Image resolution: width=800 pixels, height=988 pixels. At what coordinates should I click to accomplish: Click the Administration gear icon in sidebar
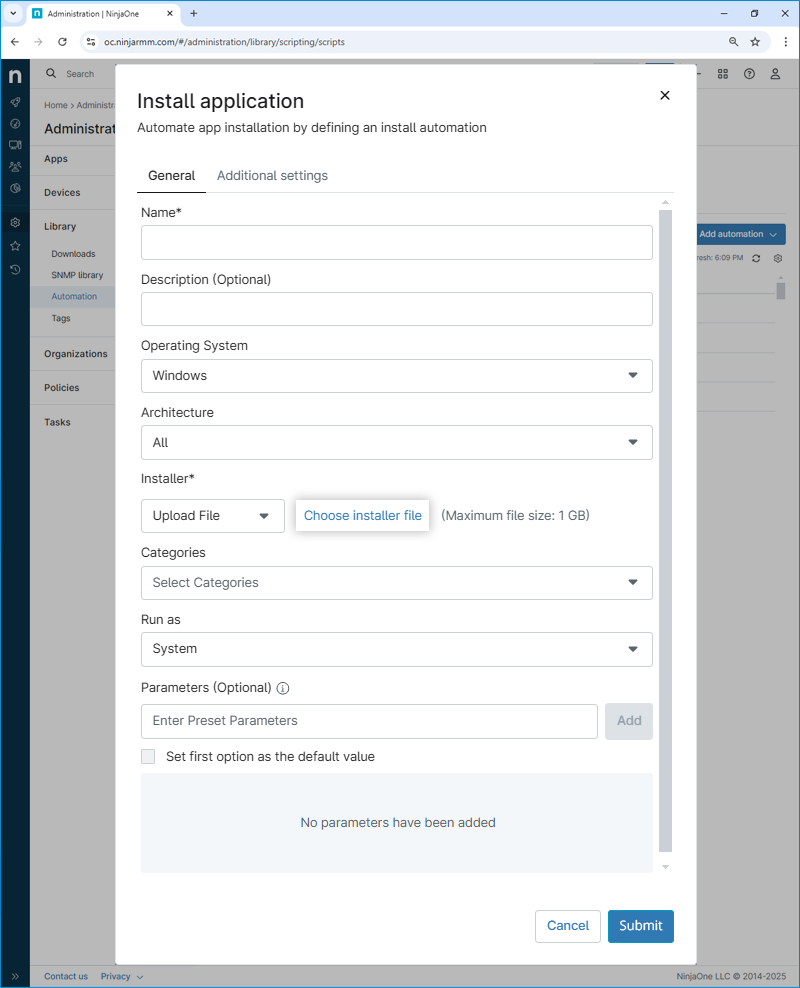coord(15,223)
